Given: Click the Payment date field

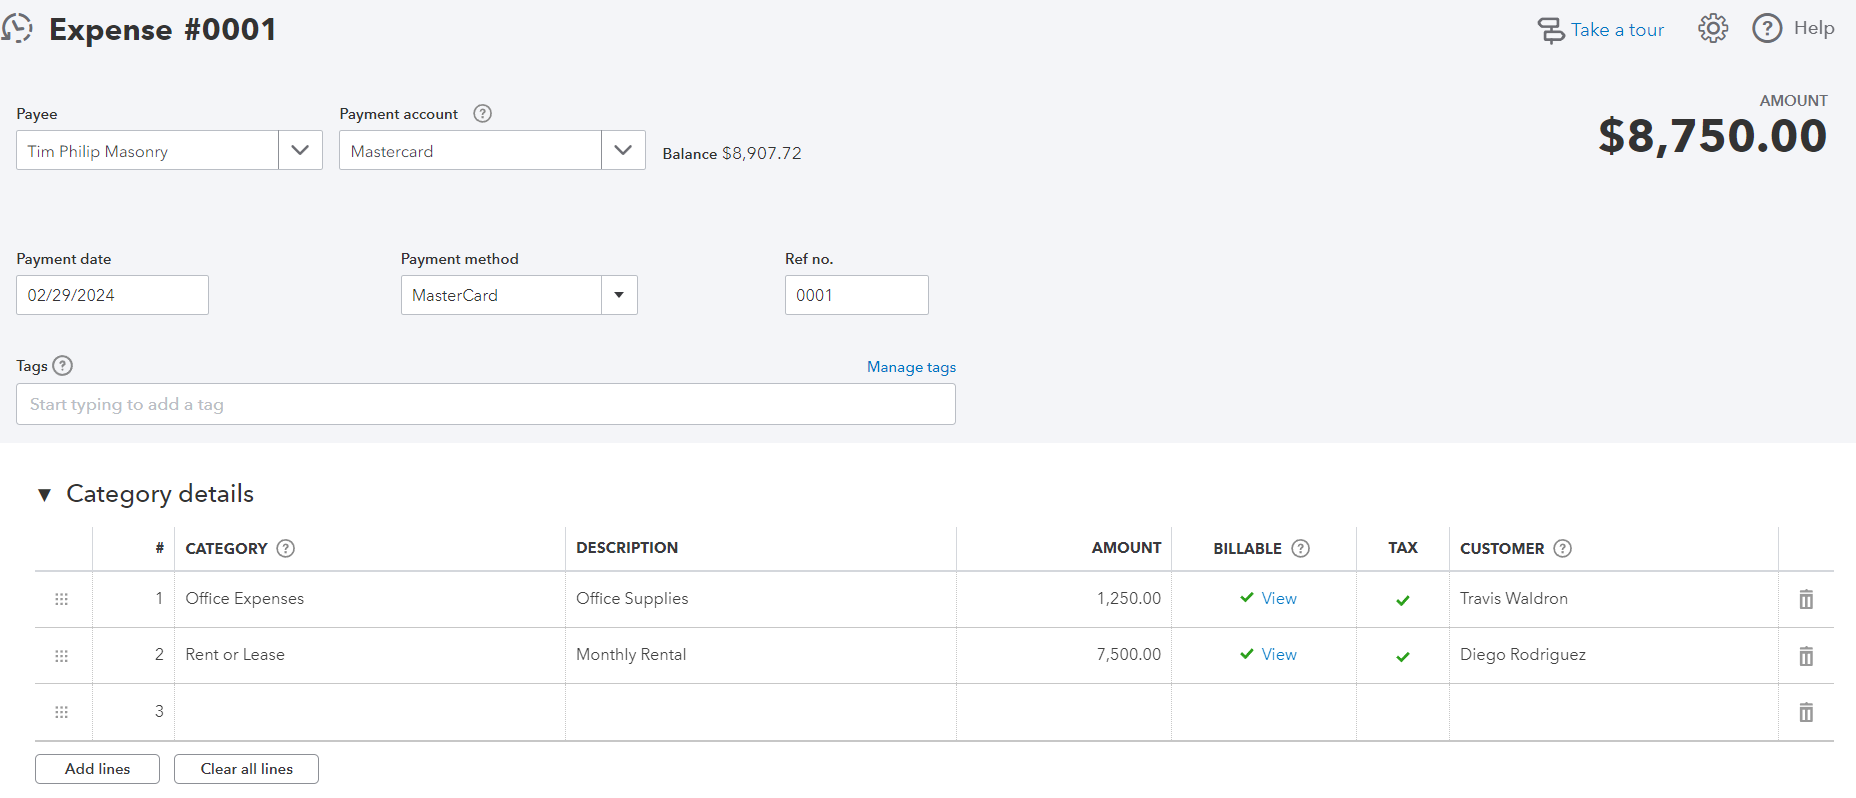Looking at the screenshot, I should [112, 296].
